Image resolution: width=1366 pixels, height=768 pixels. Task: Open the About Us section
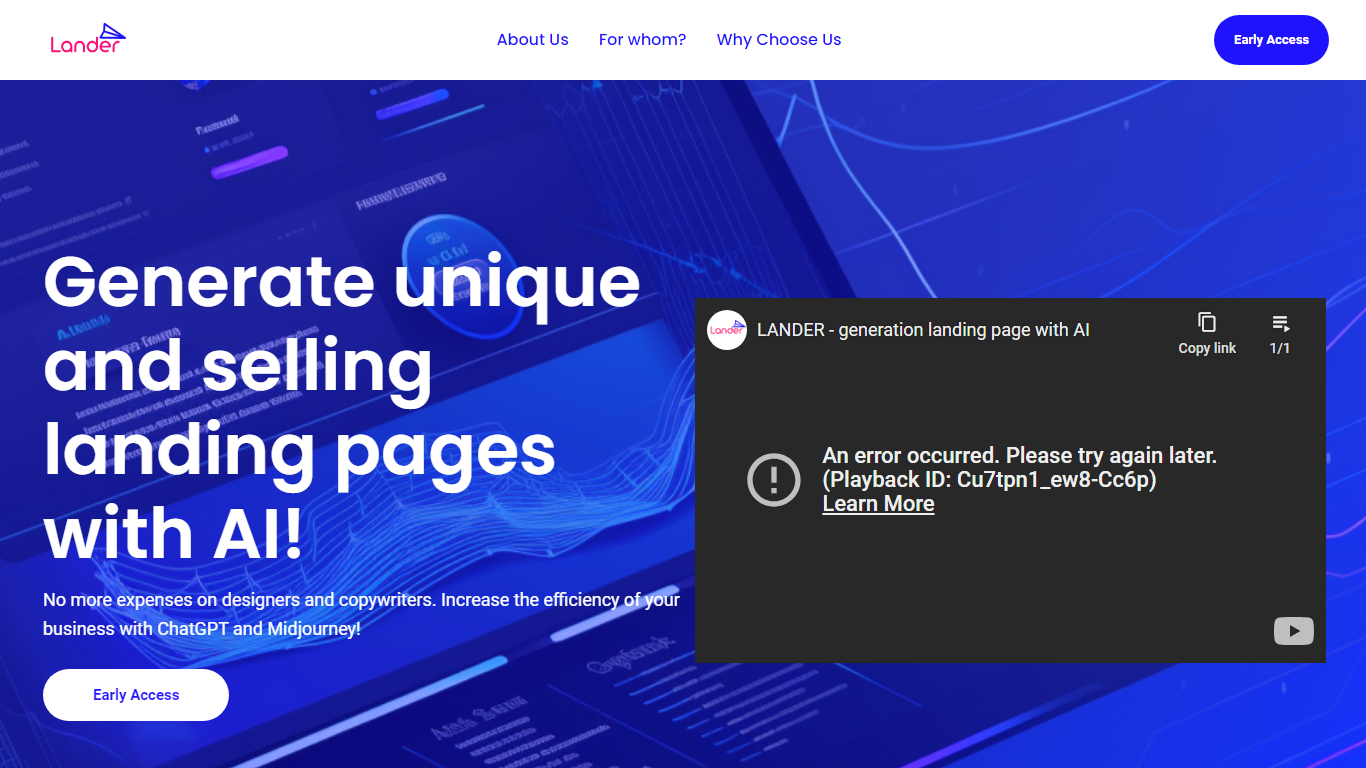tap(532, 40)
